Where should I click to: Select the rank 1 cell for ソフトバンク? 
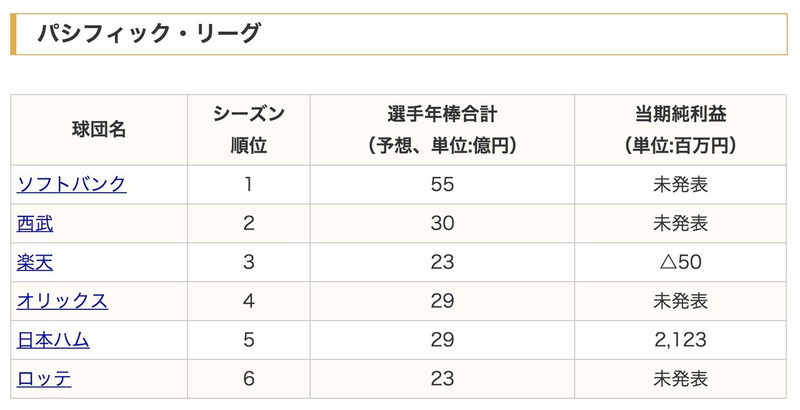248,184
